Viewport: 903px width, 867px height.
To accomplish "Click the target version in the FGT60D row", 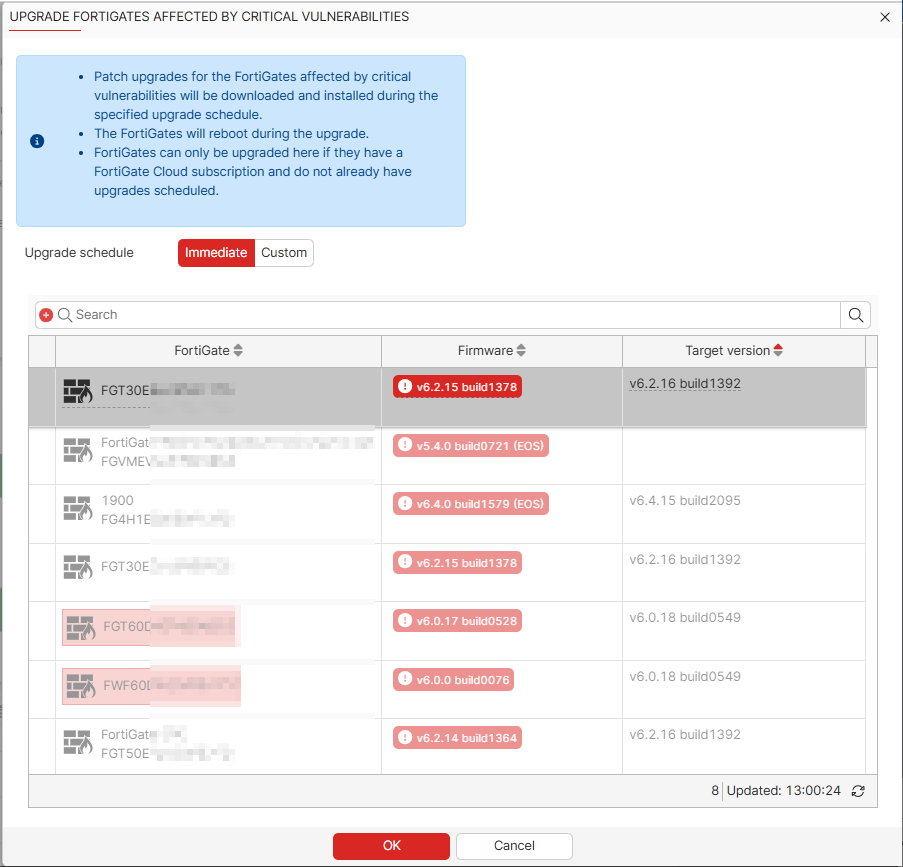I will 685,618.
